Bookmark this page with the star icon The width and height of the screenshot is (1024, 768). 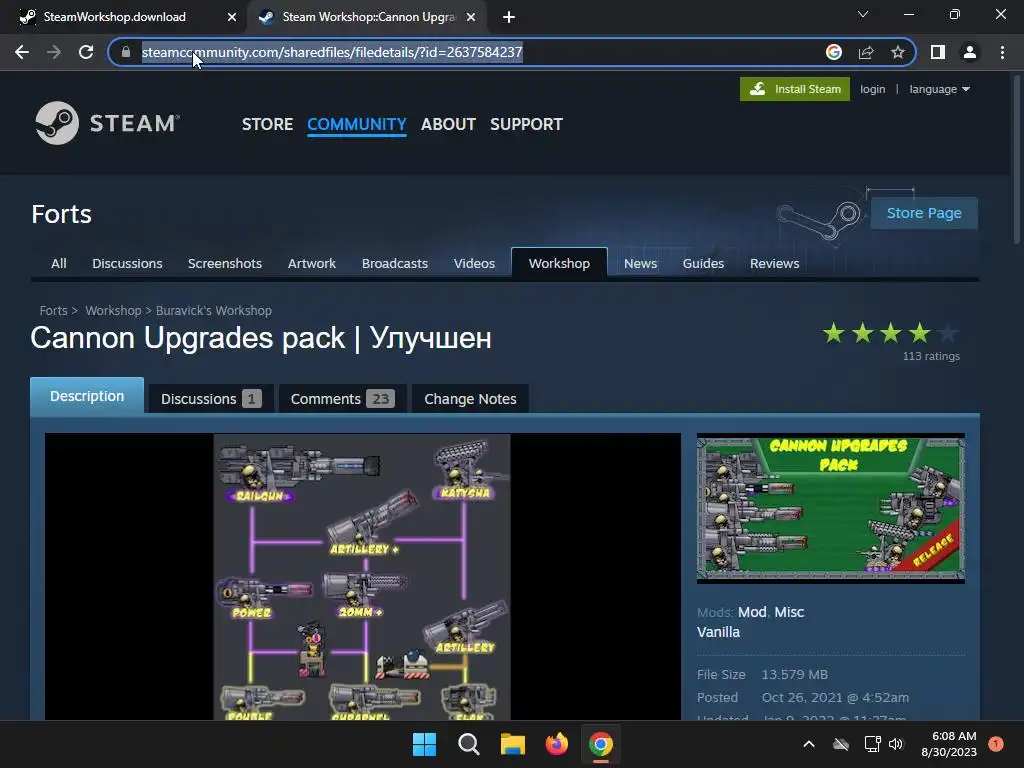click(x=898, y=52)
